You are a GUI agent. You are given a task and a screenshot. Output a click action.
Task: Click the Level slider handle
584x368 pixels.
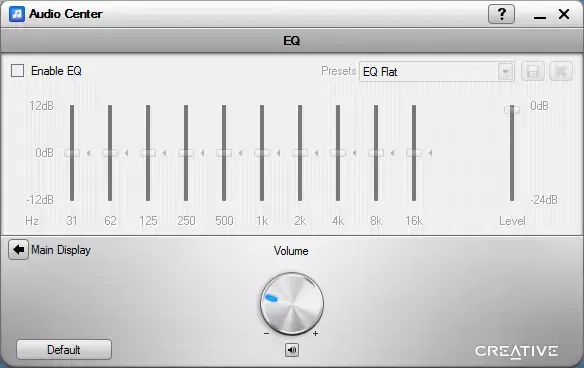tap(512, 110)
